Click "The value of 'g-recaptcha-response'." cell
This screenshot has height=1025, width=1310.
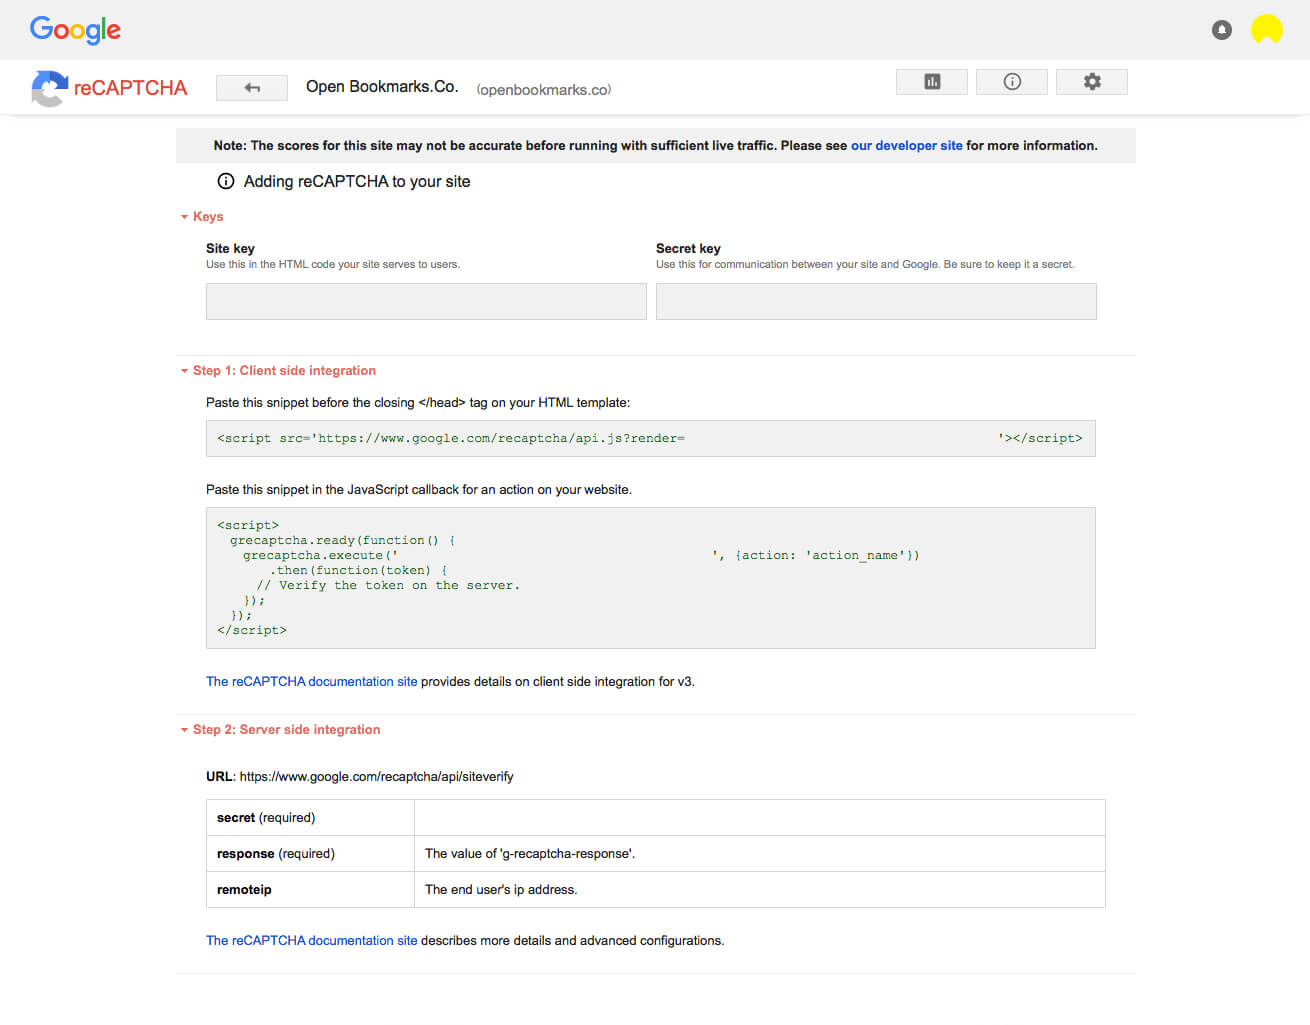point(760,853)
